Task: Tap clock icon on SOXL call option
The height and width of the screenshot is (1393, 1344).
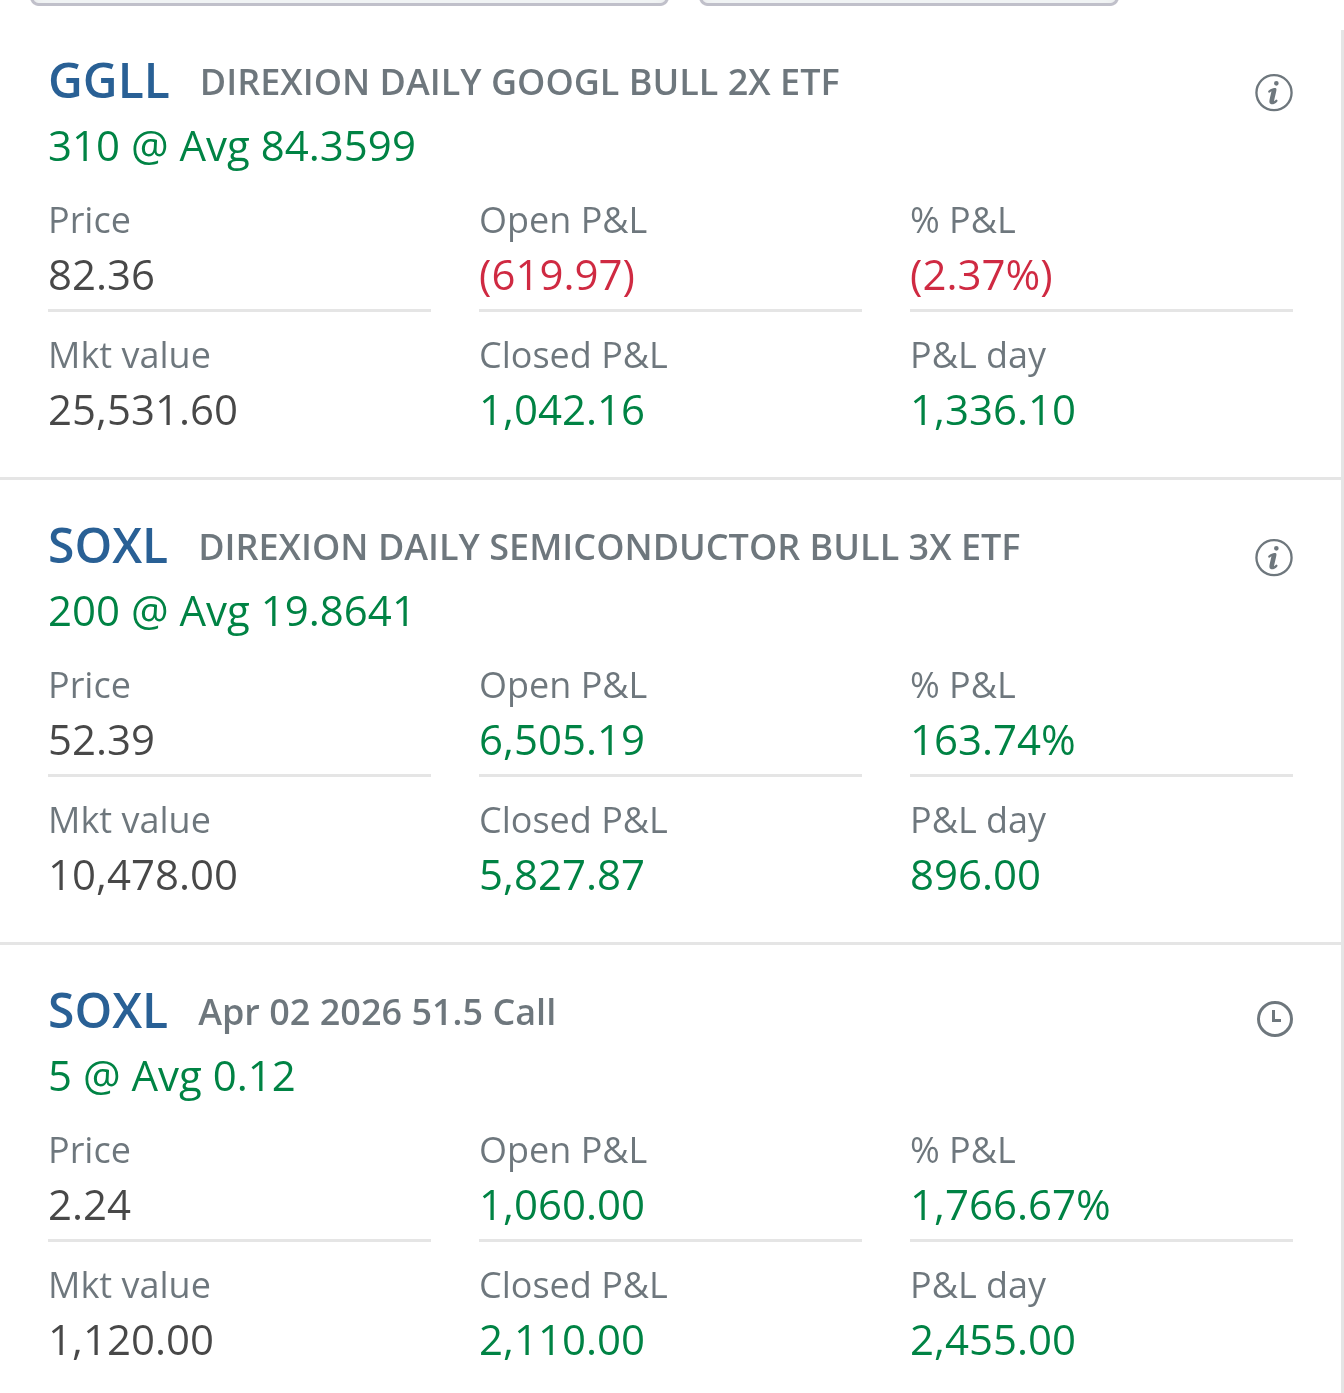Action: click(1274, 1019)
